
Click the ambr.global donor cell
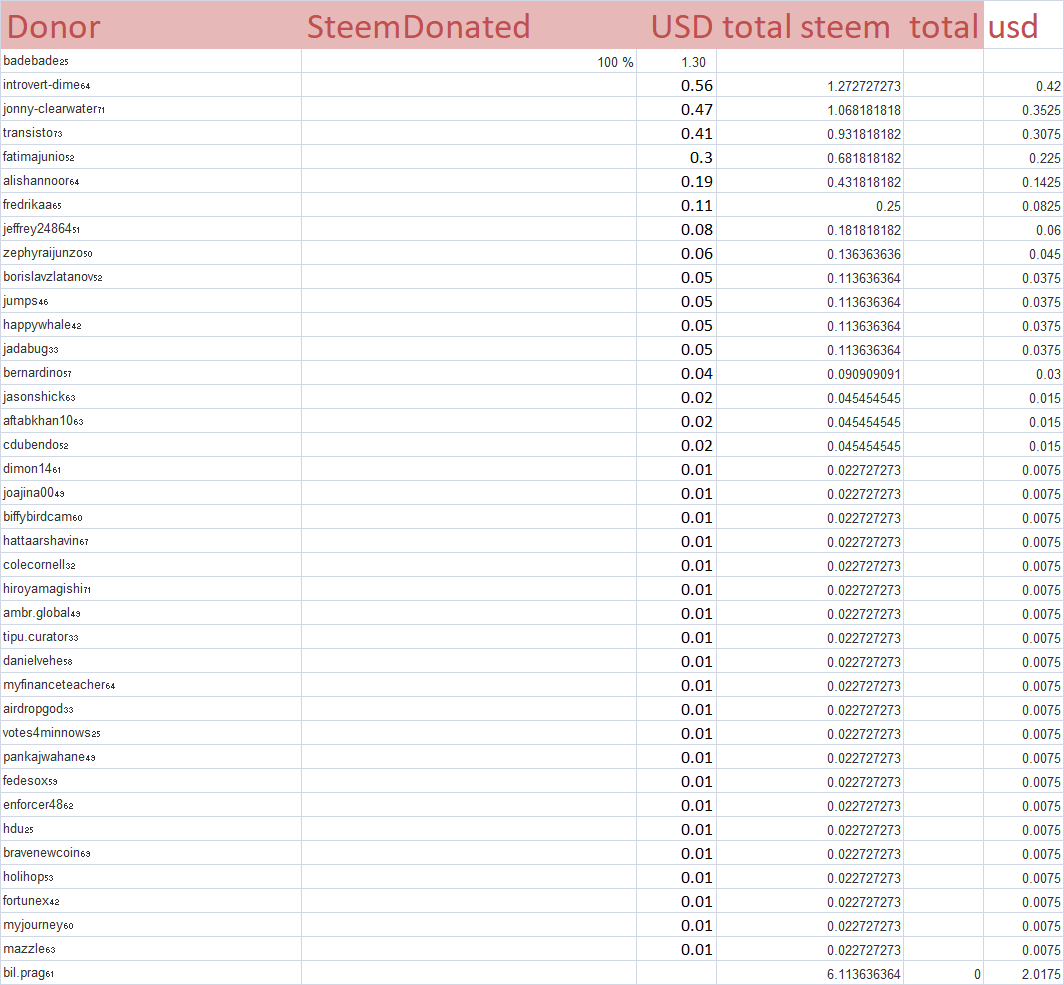[151, 613]
